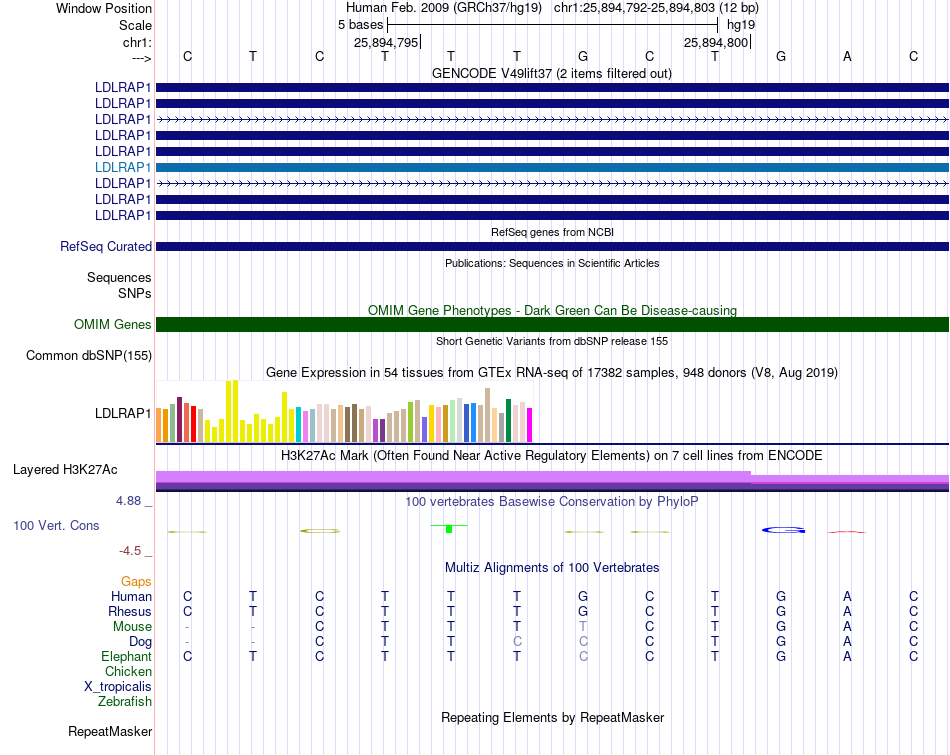Select the Elephant alignment row label
Screen dimensions: 950x755
click(x=127, y=657)
